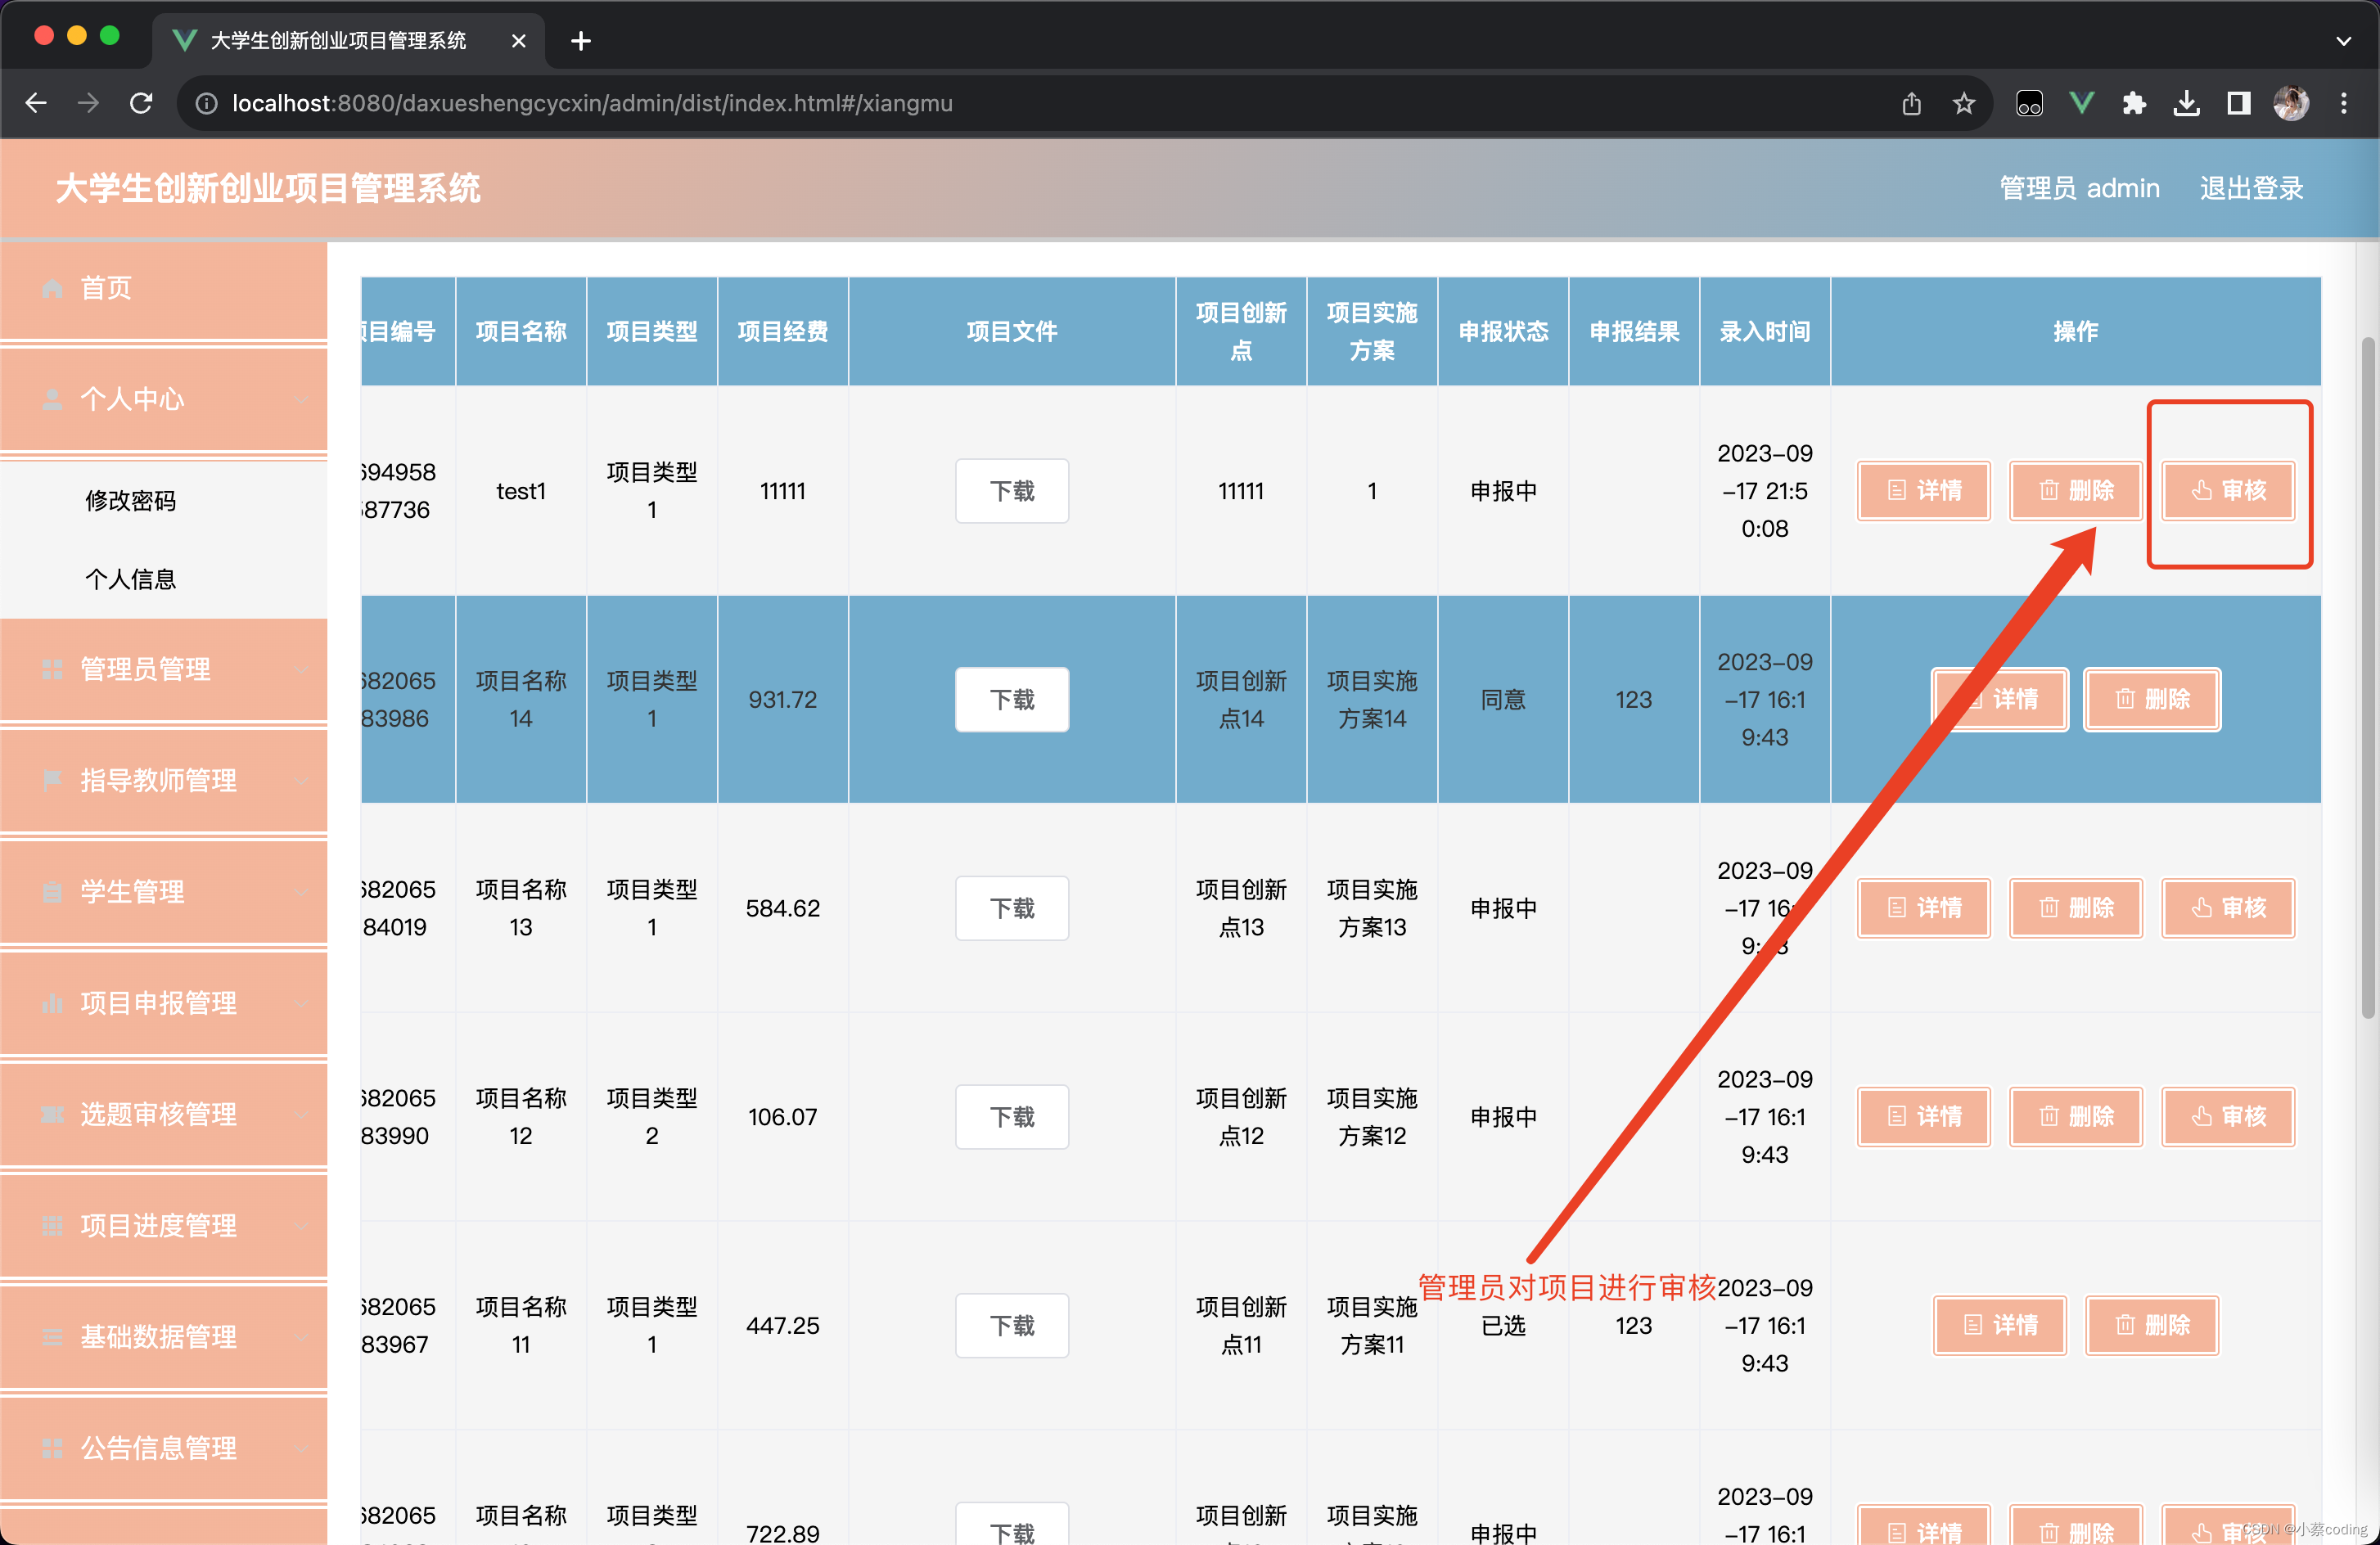2380x1545 pixels.
Task: Bookmark this page with star icon
Action: coord(1963,103)
